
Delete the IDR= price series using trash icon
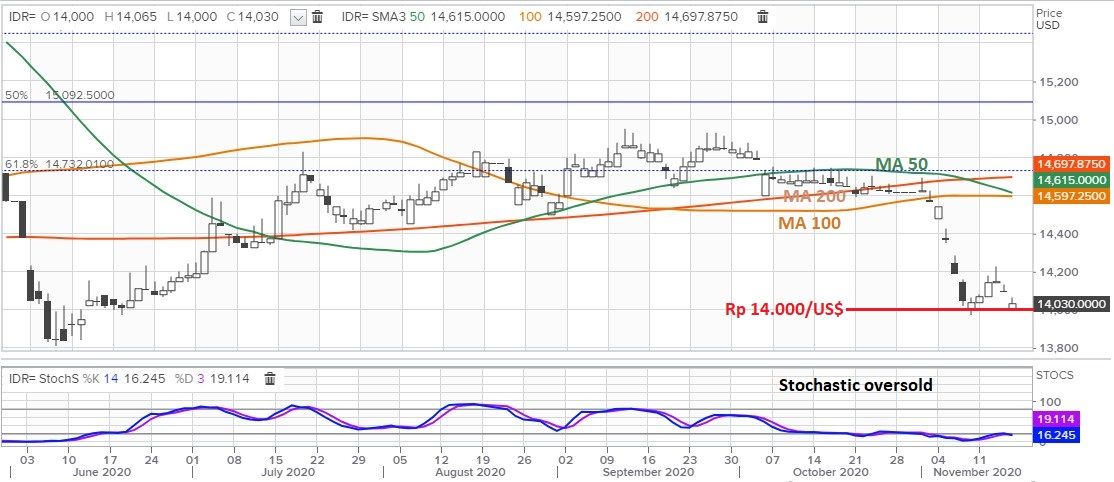click(317, 17)
